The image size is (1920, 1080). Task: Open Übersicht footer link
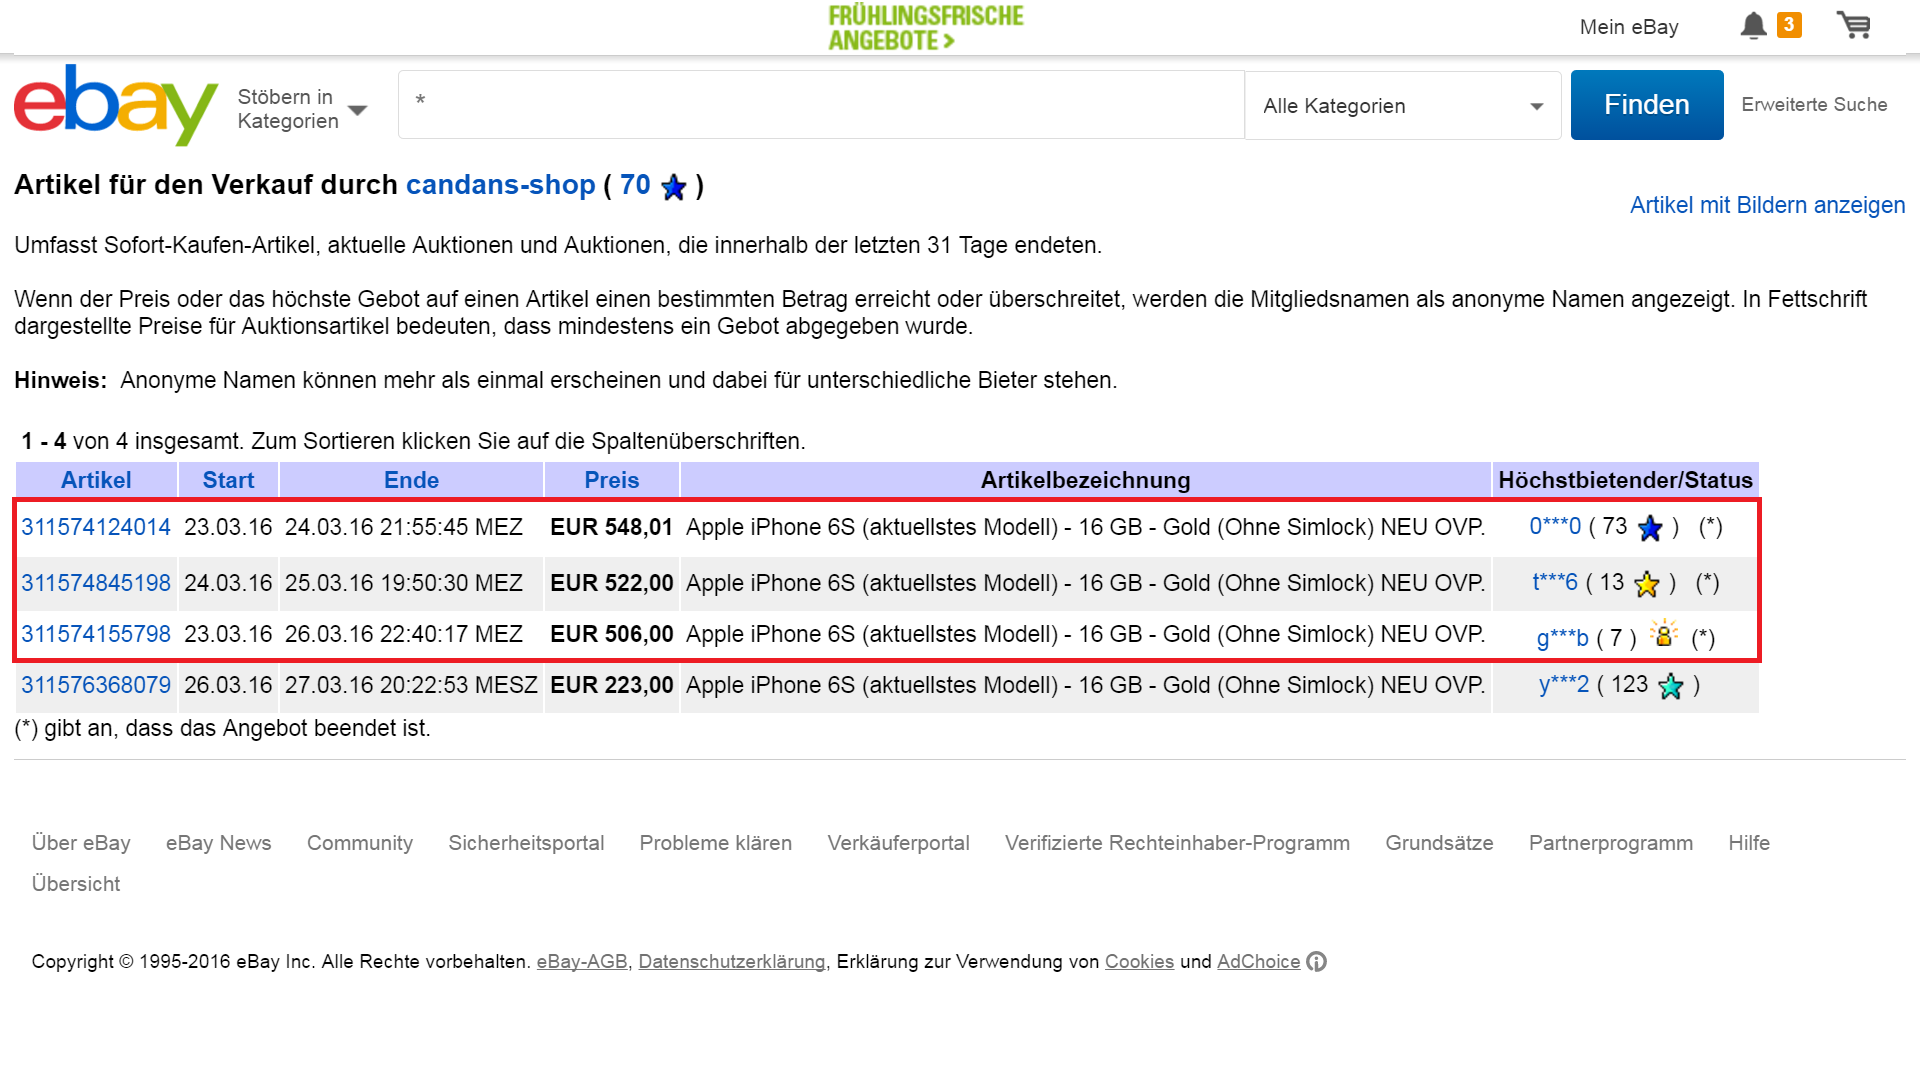(x=76, y=884)
